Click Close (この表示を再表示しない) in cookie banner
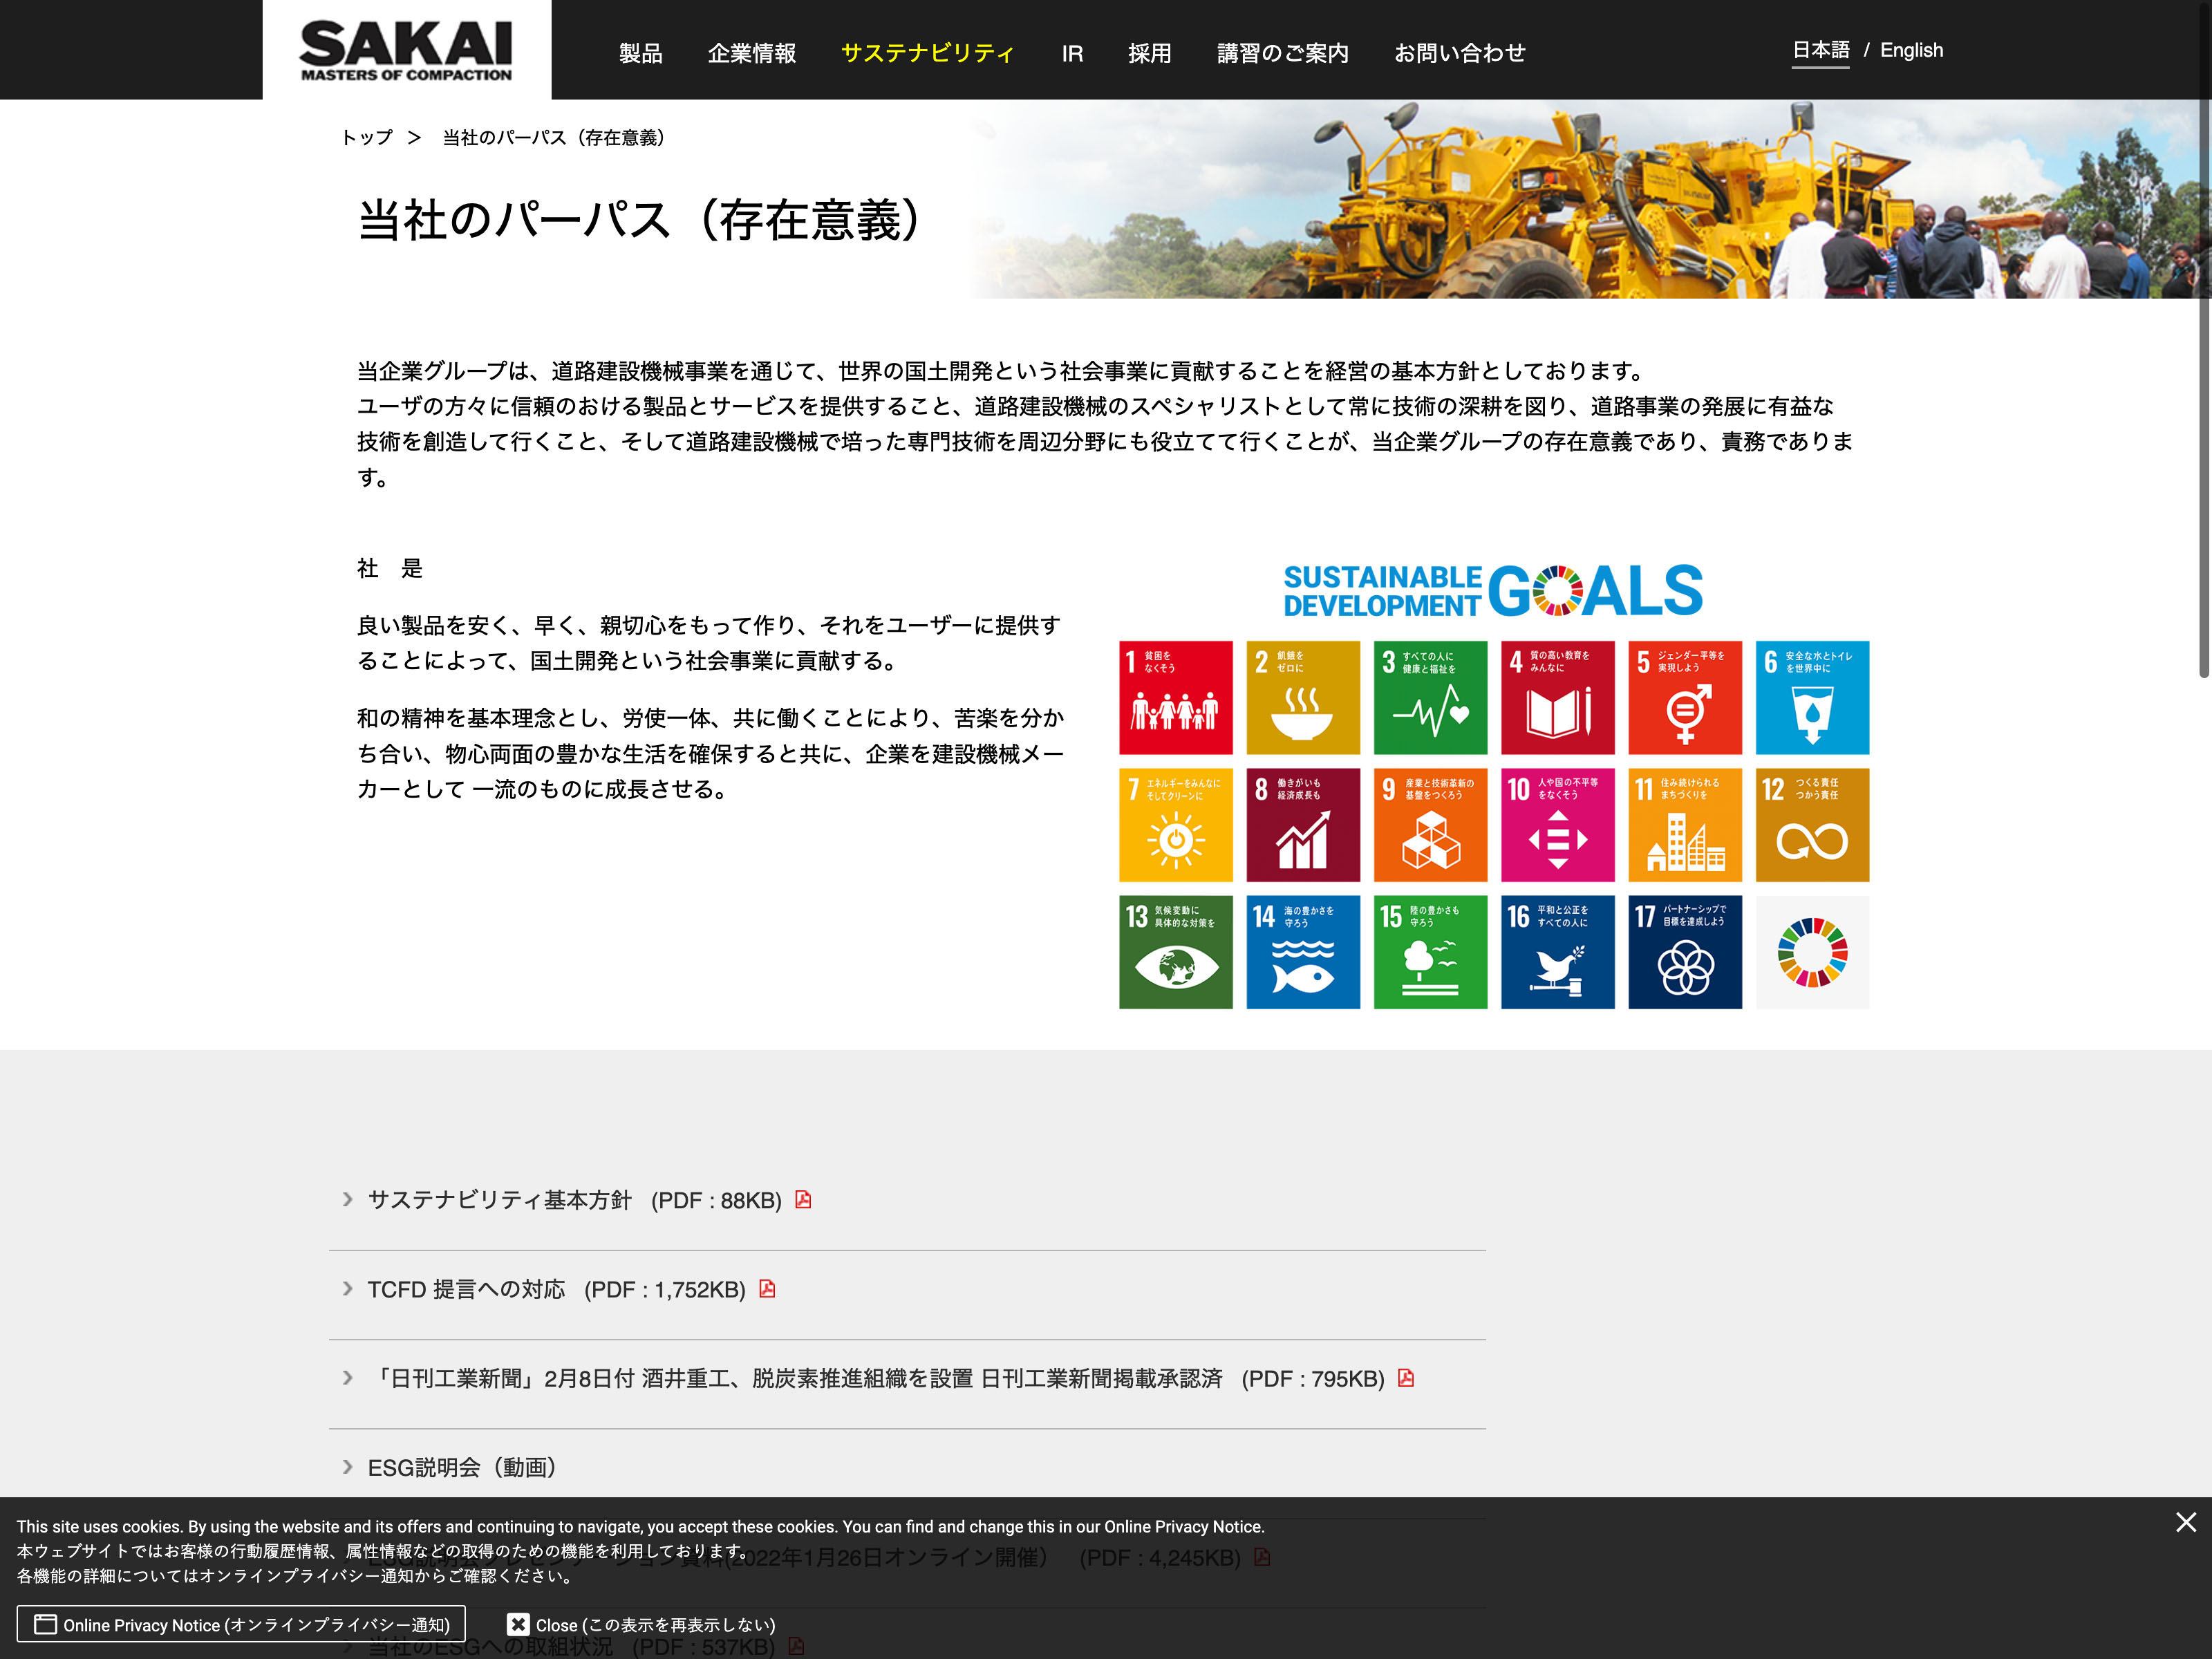Screen dimensions: 2212x1659 641,1625
